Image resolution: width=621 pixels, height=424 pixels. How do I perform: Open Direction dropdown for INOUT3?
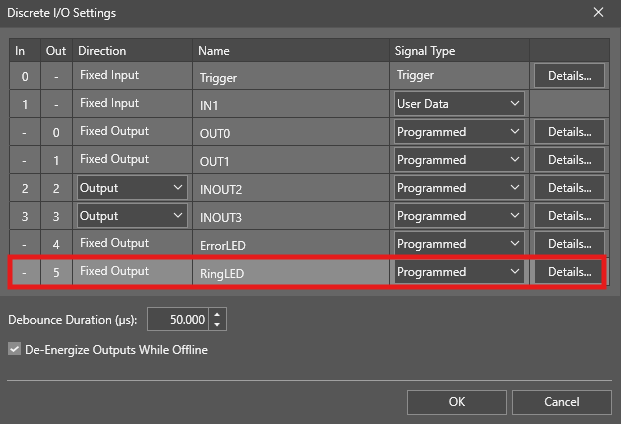click(x=132, y=216)
